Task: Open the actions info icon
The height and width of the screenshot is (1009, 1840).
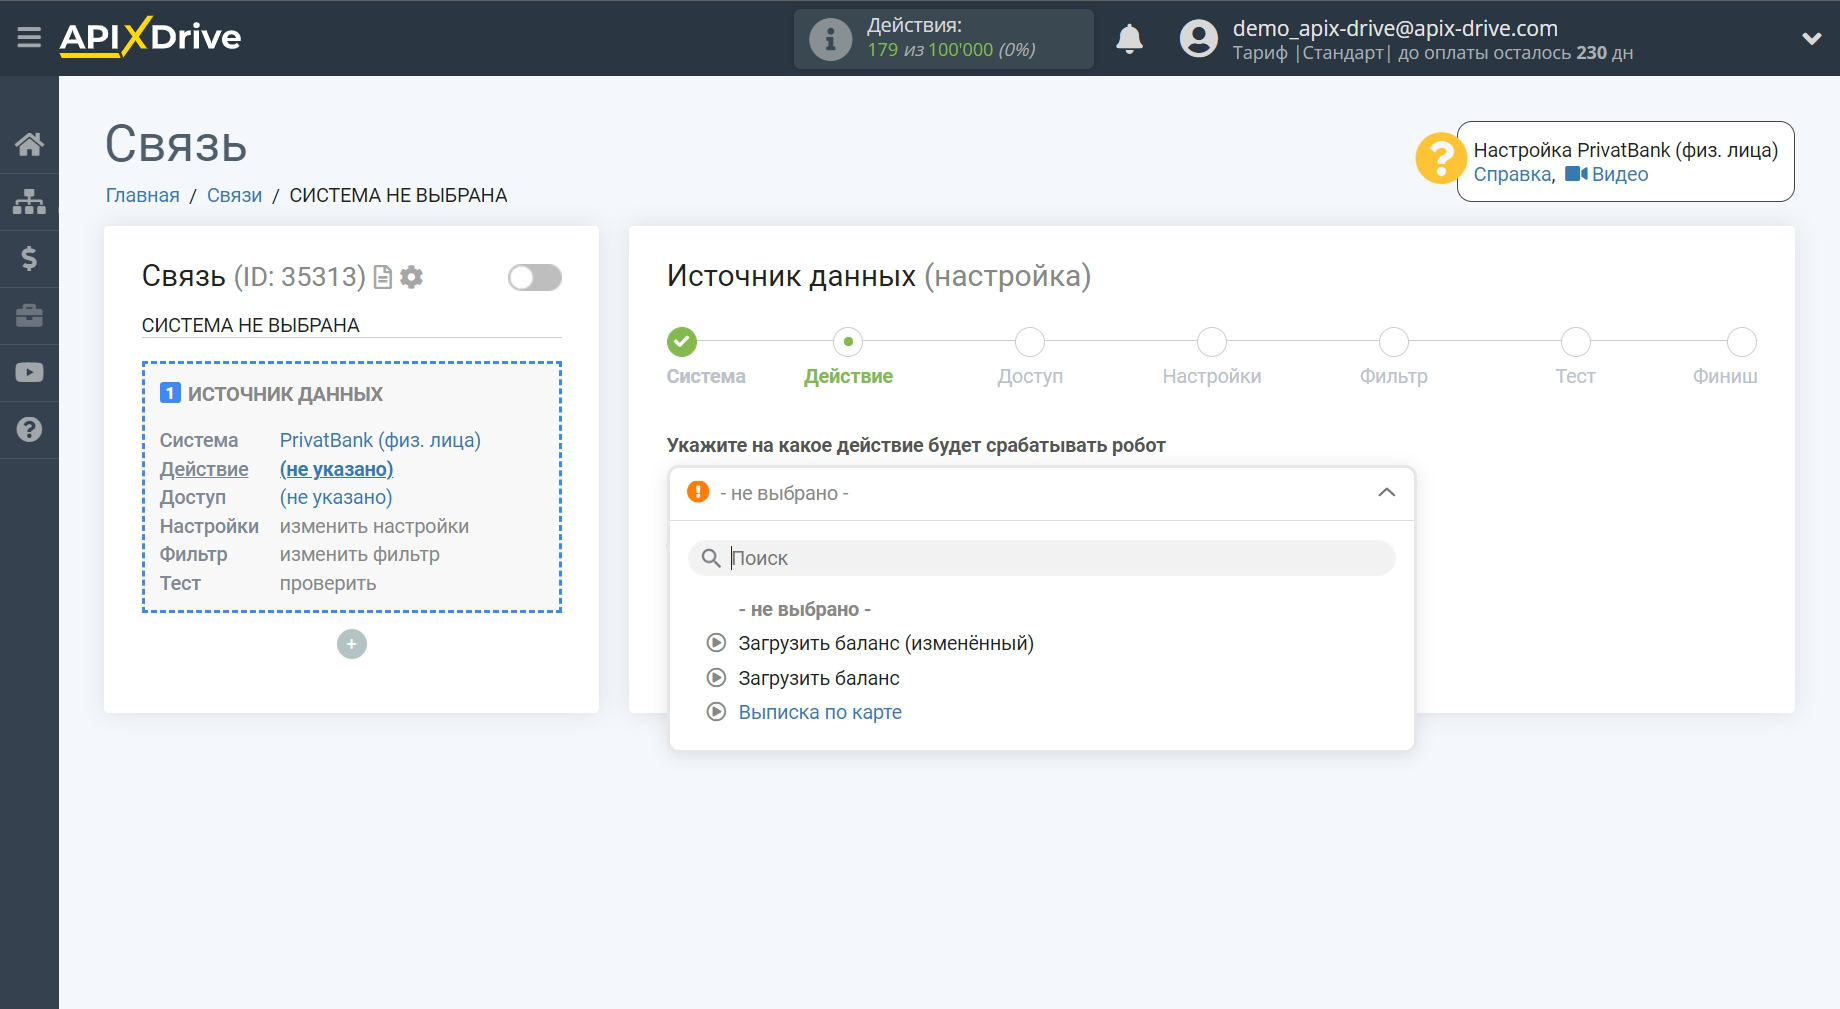Action: 830,39
